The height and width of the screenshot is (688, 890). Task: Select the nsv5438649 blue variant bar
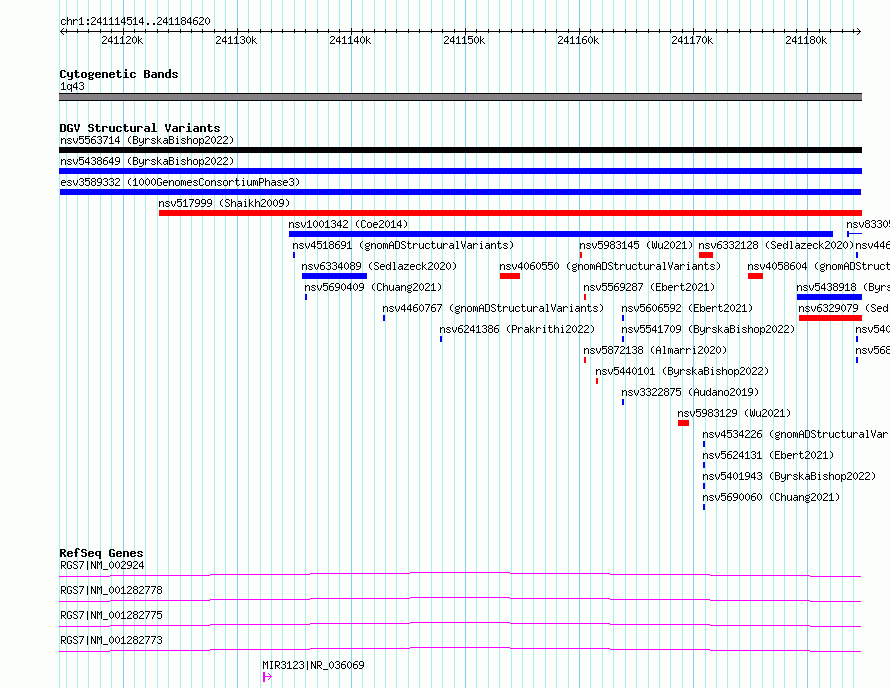pos(460,171)
